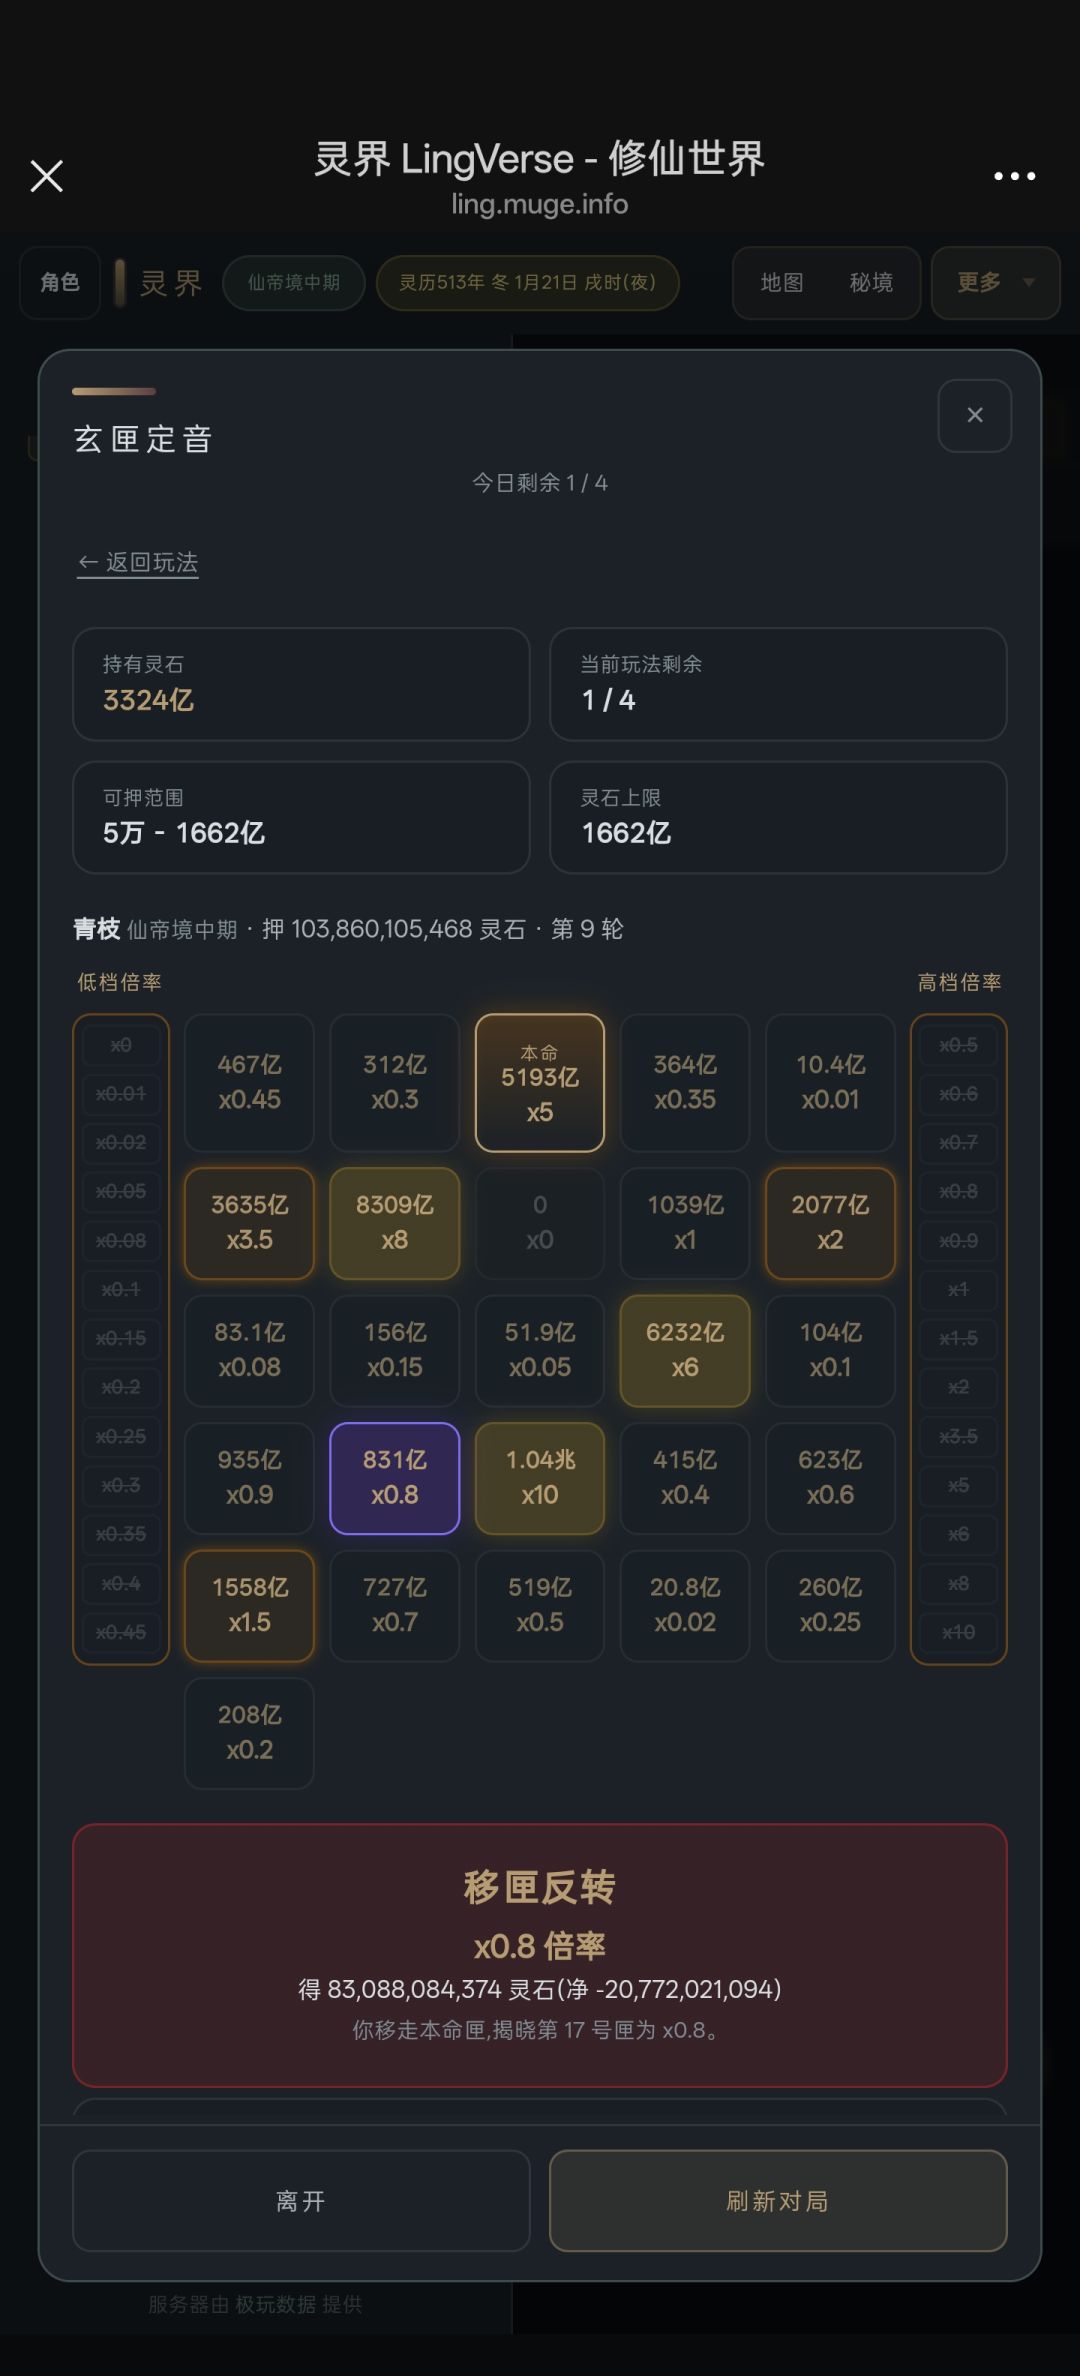Select the 0 x0 box
1080x2376 pixels.
click(540, 1223)
